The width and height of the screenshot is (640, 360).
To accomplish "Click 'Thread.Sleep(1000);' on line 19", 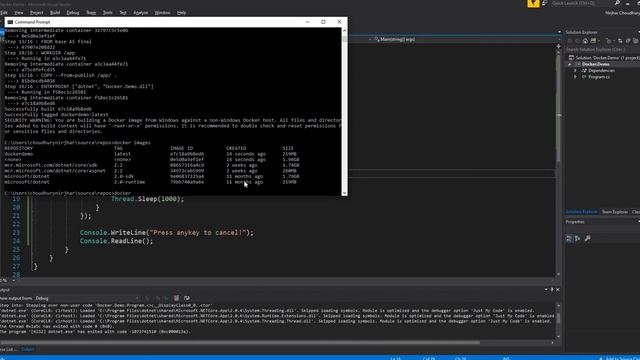I will coord(147,199).
